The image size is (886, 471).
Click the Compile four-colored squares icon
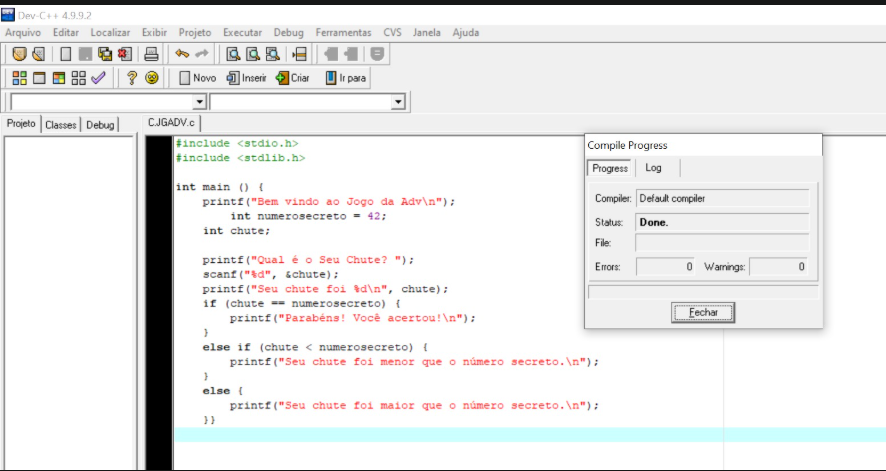click(x=20, y=78)
